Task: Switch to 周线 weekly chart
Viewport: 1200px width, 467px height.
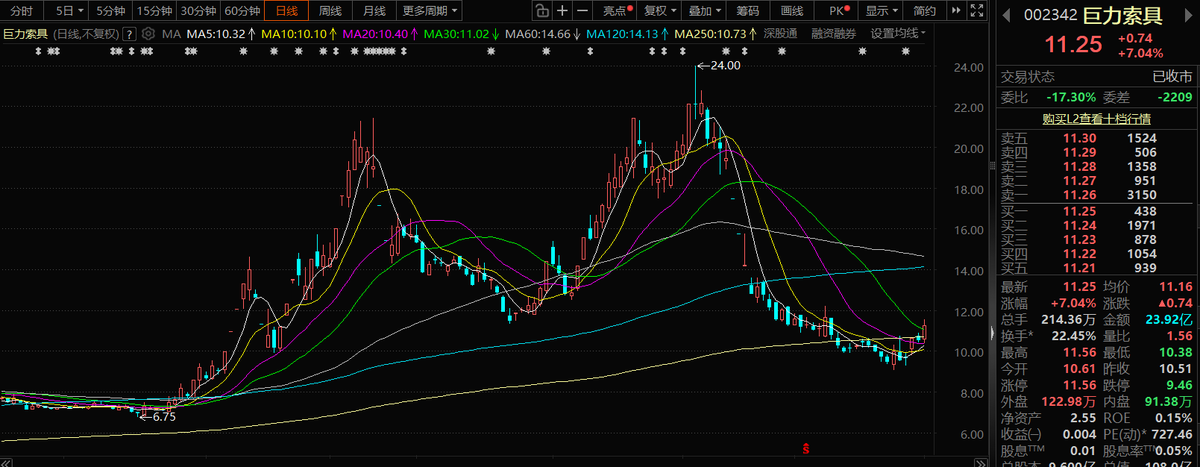Action: coord(330,11)
